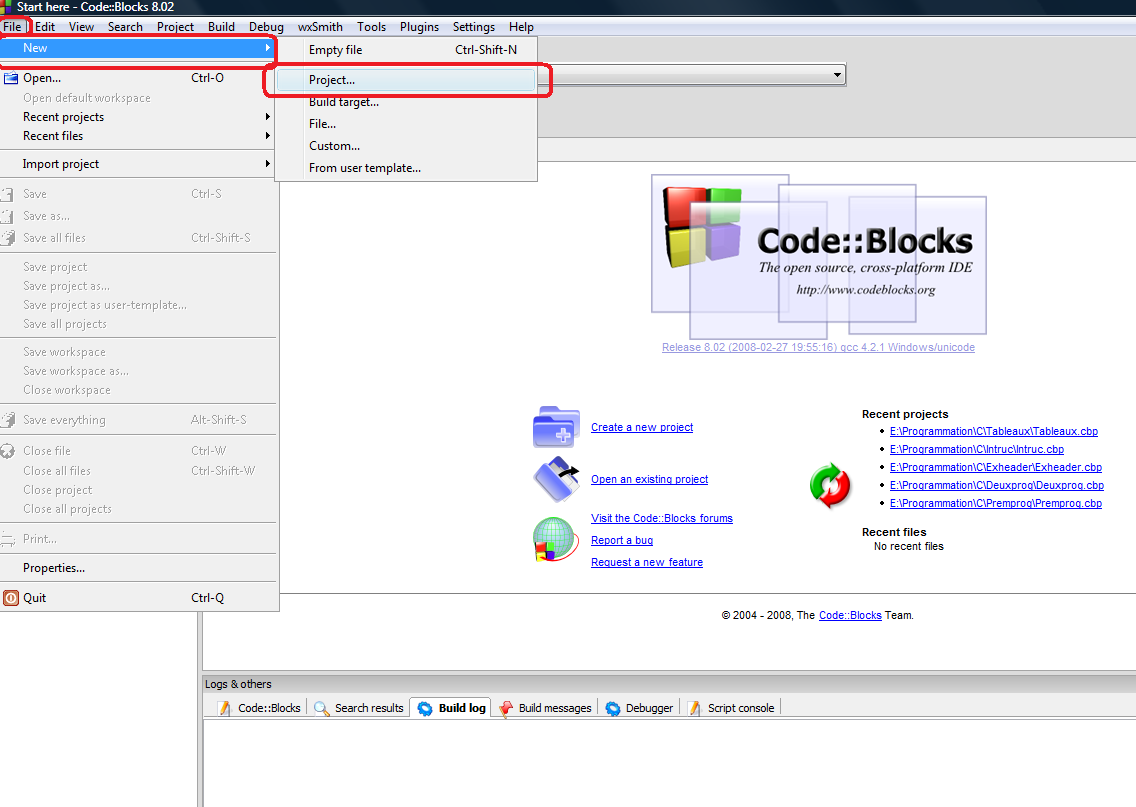Expand the Recent files submenu
1136x807 pixels.
138,135
